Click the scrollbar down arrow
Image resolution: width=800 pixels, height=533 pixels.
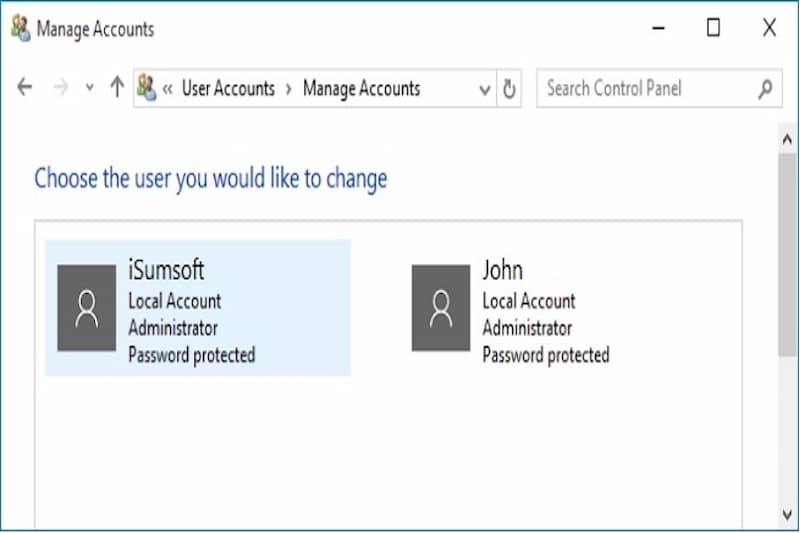click(788, 514)
